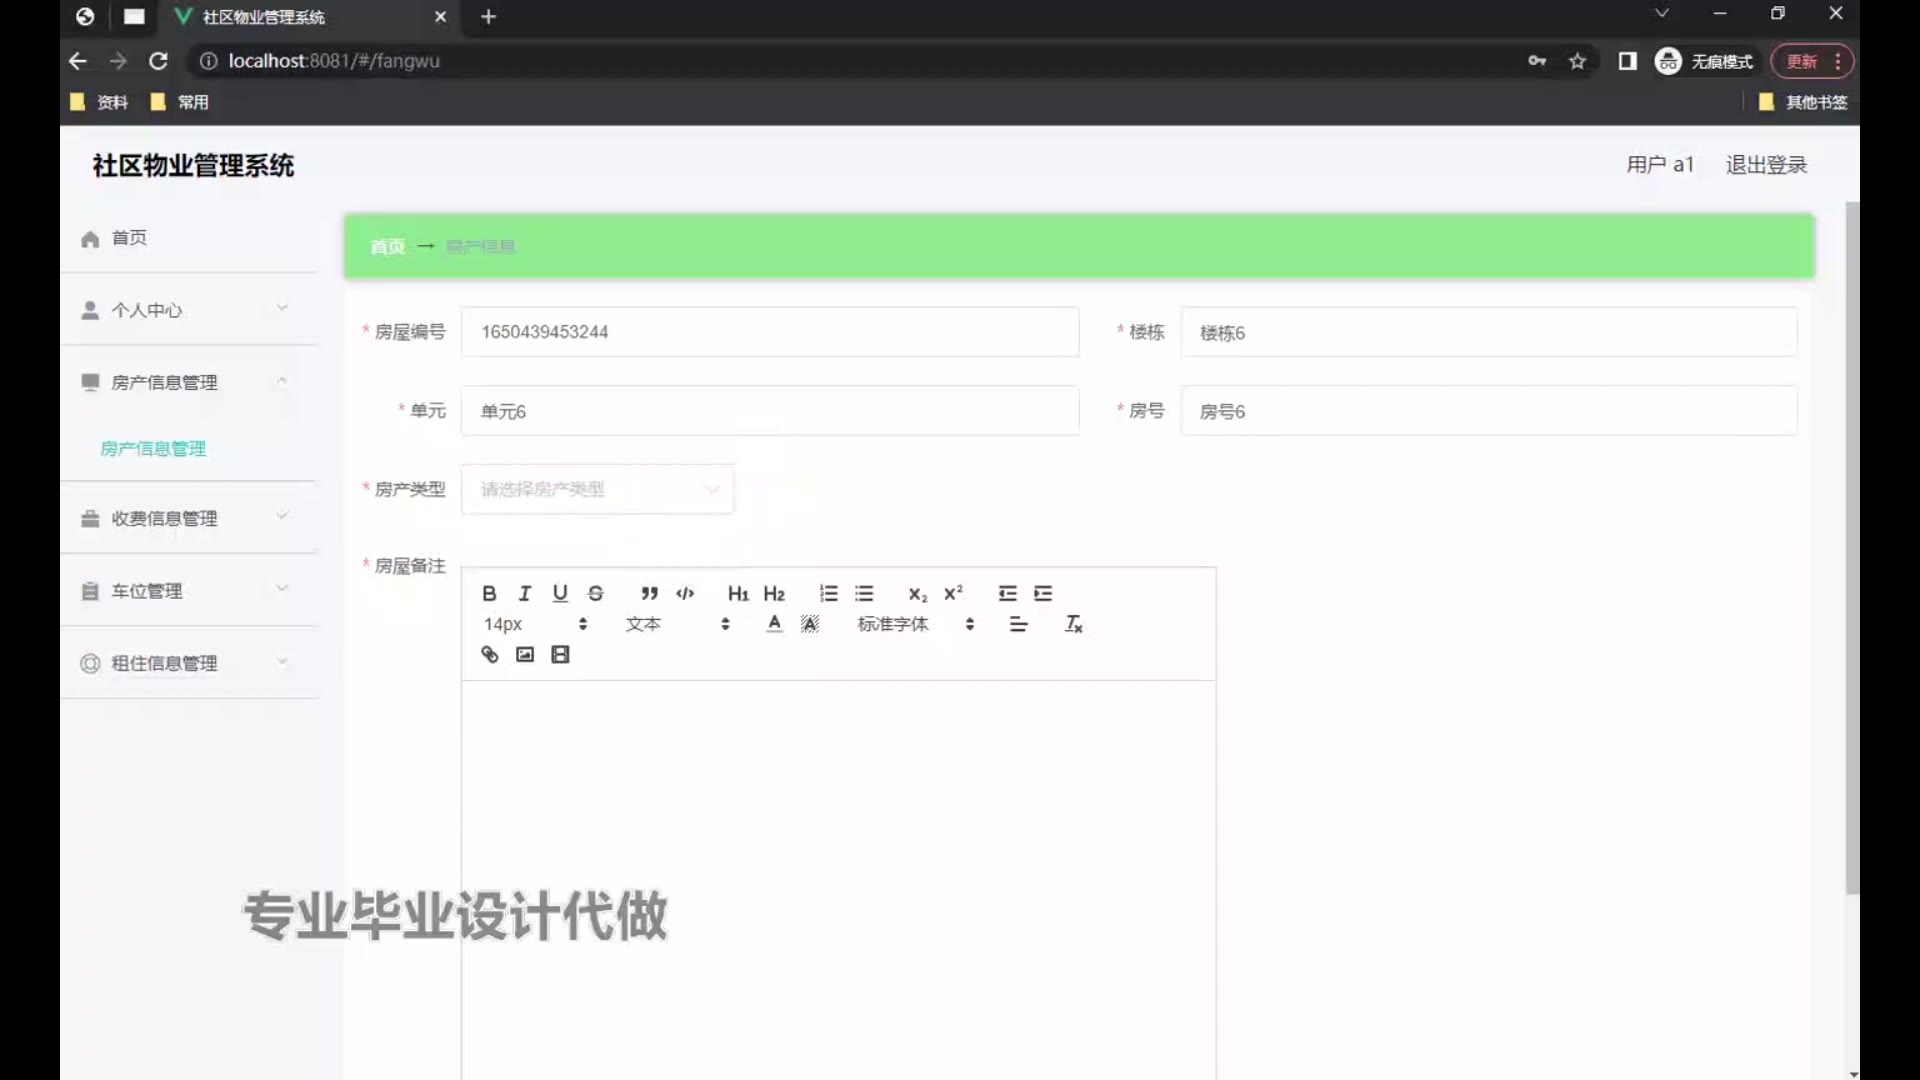Insert a video into the editor
Screen dimensions: 1920x1080
(560, 654)
